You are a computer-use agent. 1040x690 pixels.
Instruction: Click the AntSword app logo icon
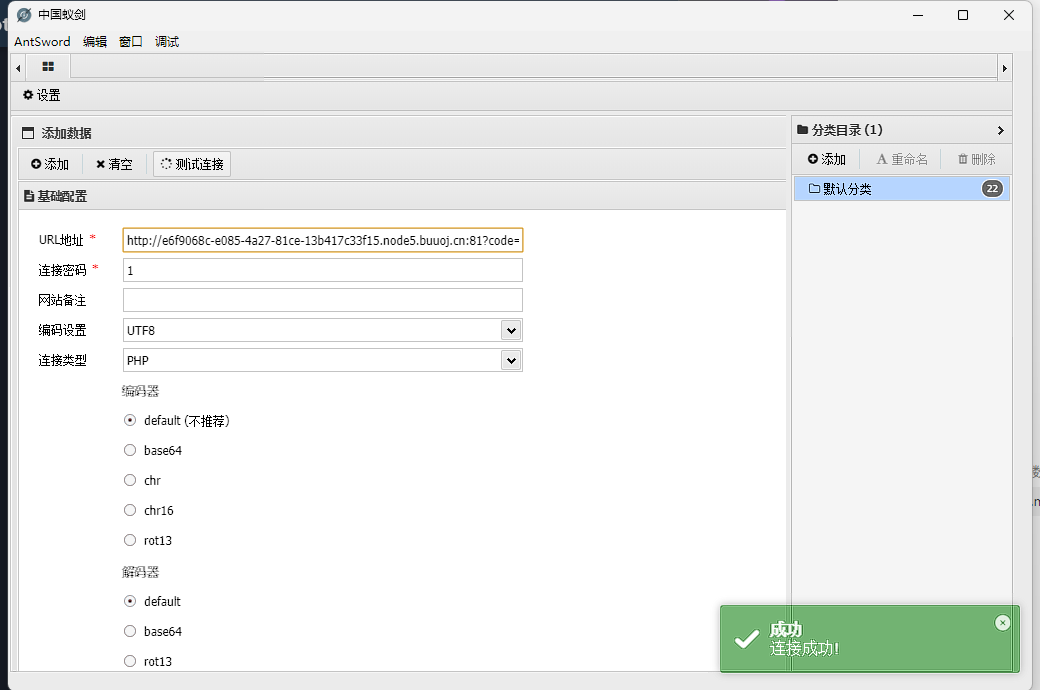point(24,15)
